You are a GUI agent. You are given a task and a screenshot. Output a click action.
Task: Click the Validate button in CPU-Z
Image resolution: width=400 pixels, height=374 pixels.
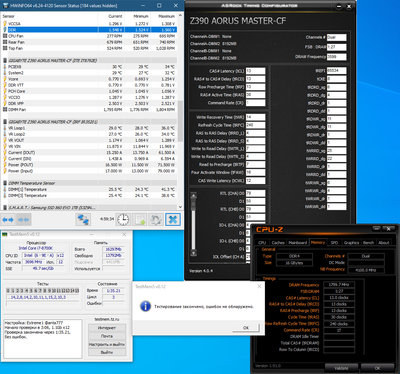pyautogui.click(x=341, y=368)
